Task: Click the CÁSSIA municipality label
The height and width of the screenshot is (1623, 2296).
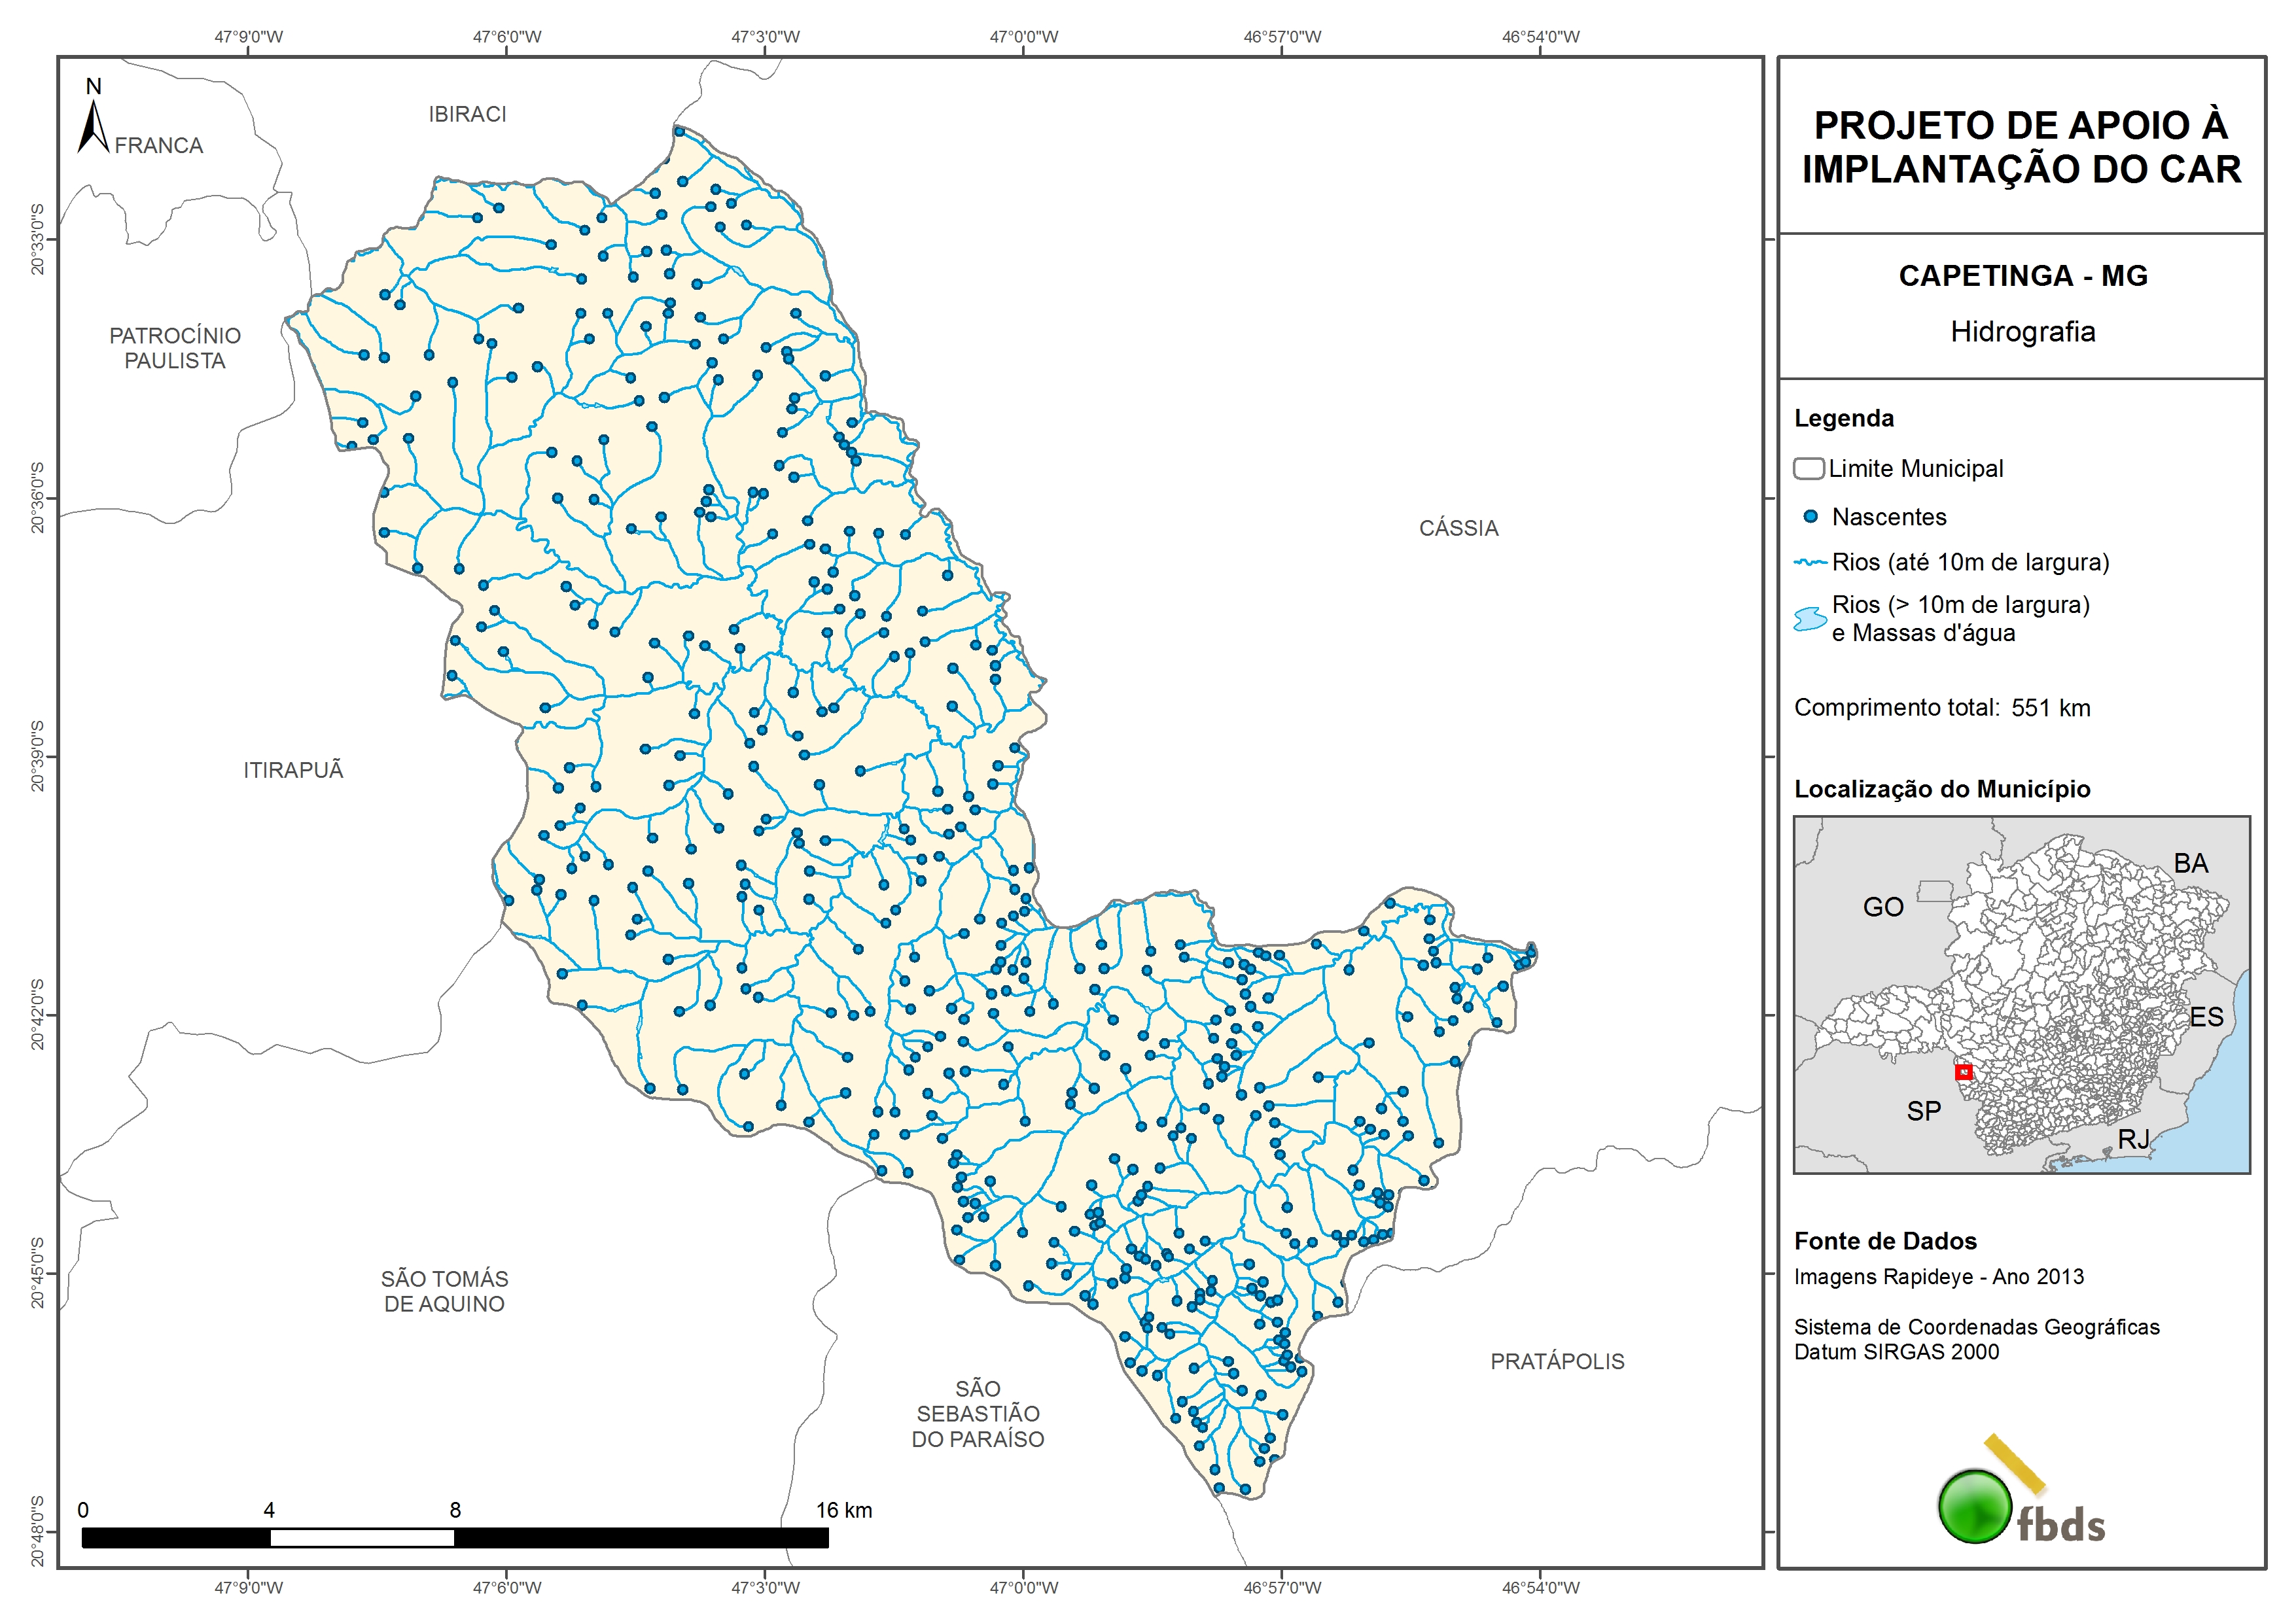Action: [1458, 528]
